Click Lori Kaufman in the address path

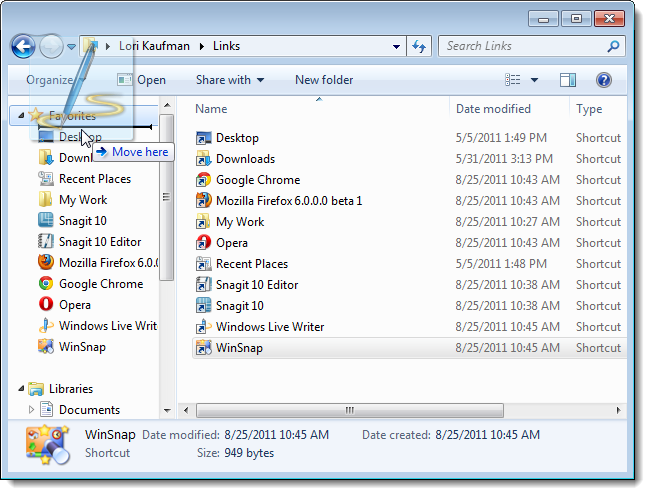(154, 46)
